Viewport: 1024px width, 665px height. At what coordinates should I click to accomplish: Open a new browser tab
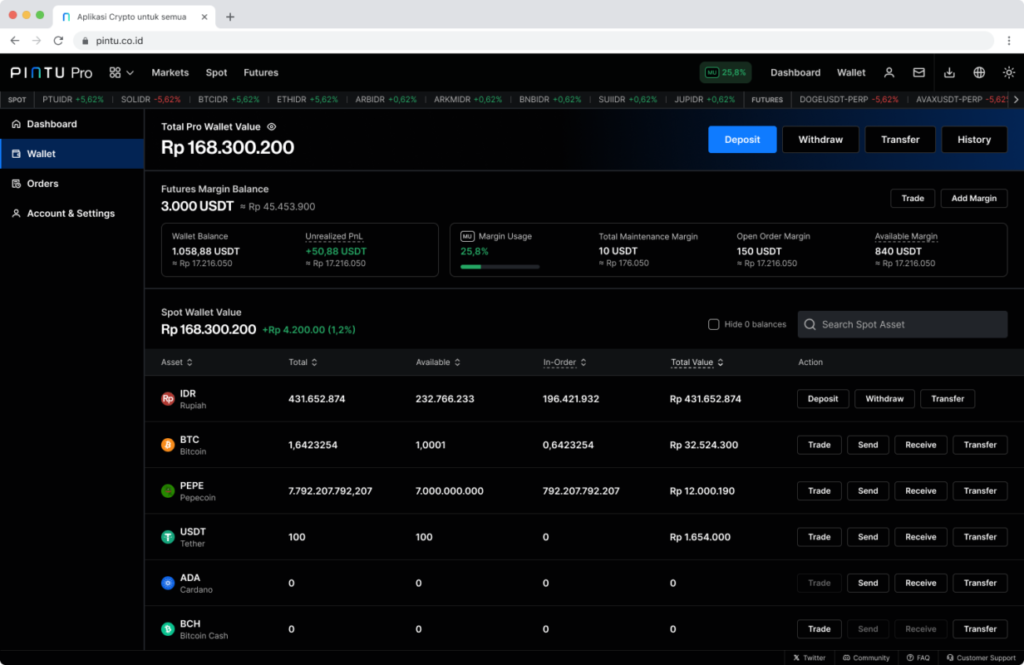coord(230,17)
